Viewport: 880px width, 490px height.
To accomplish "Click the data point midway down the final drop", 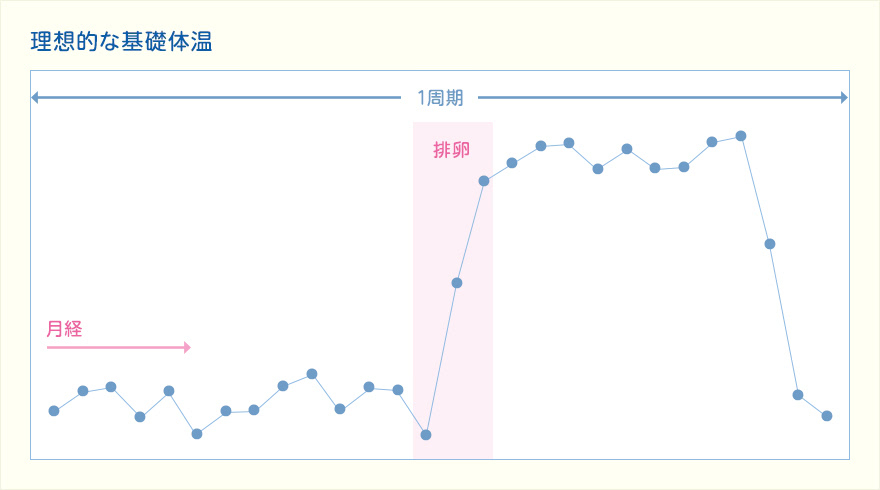I will click(x=770, y=244).
